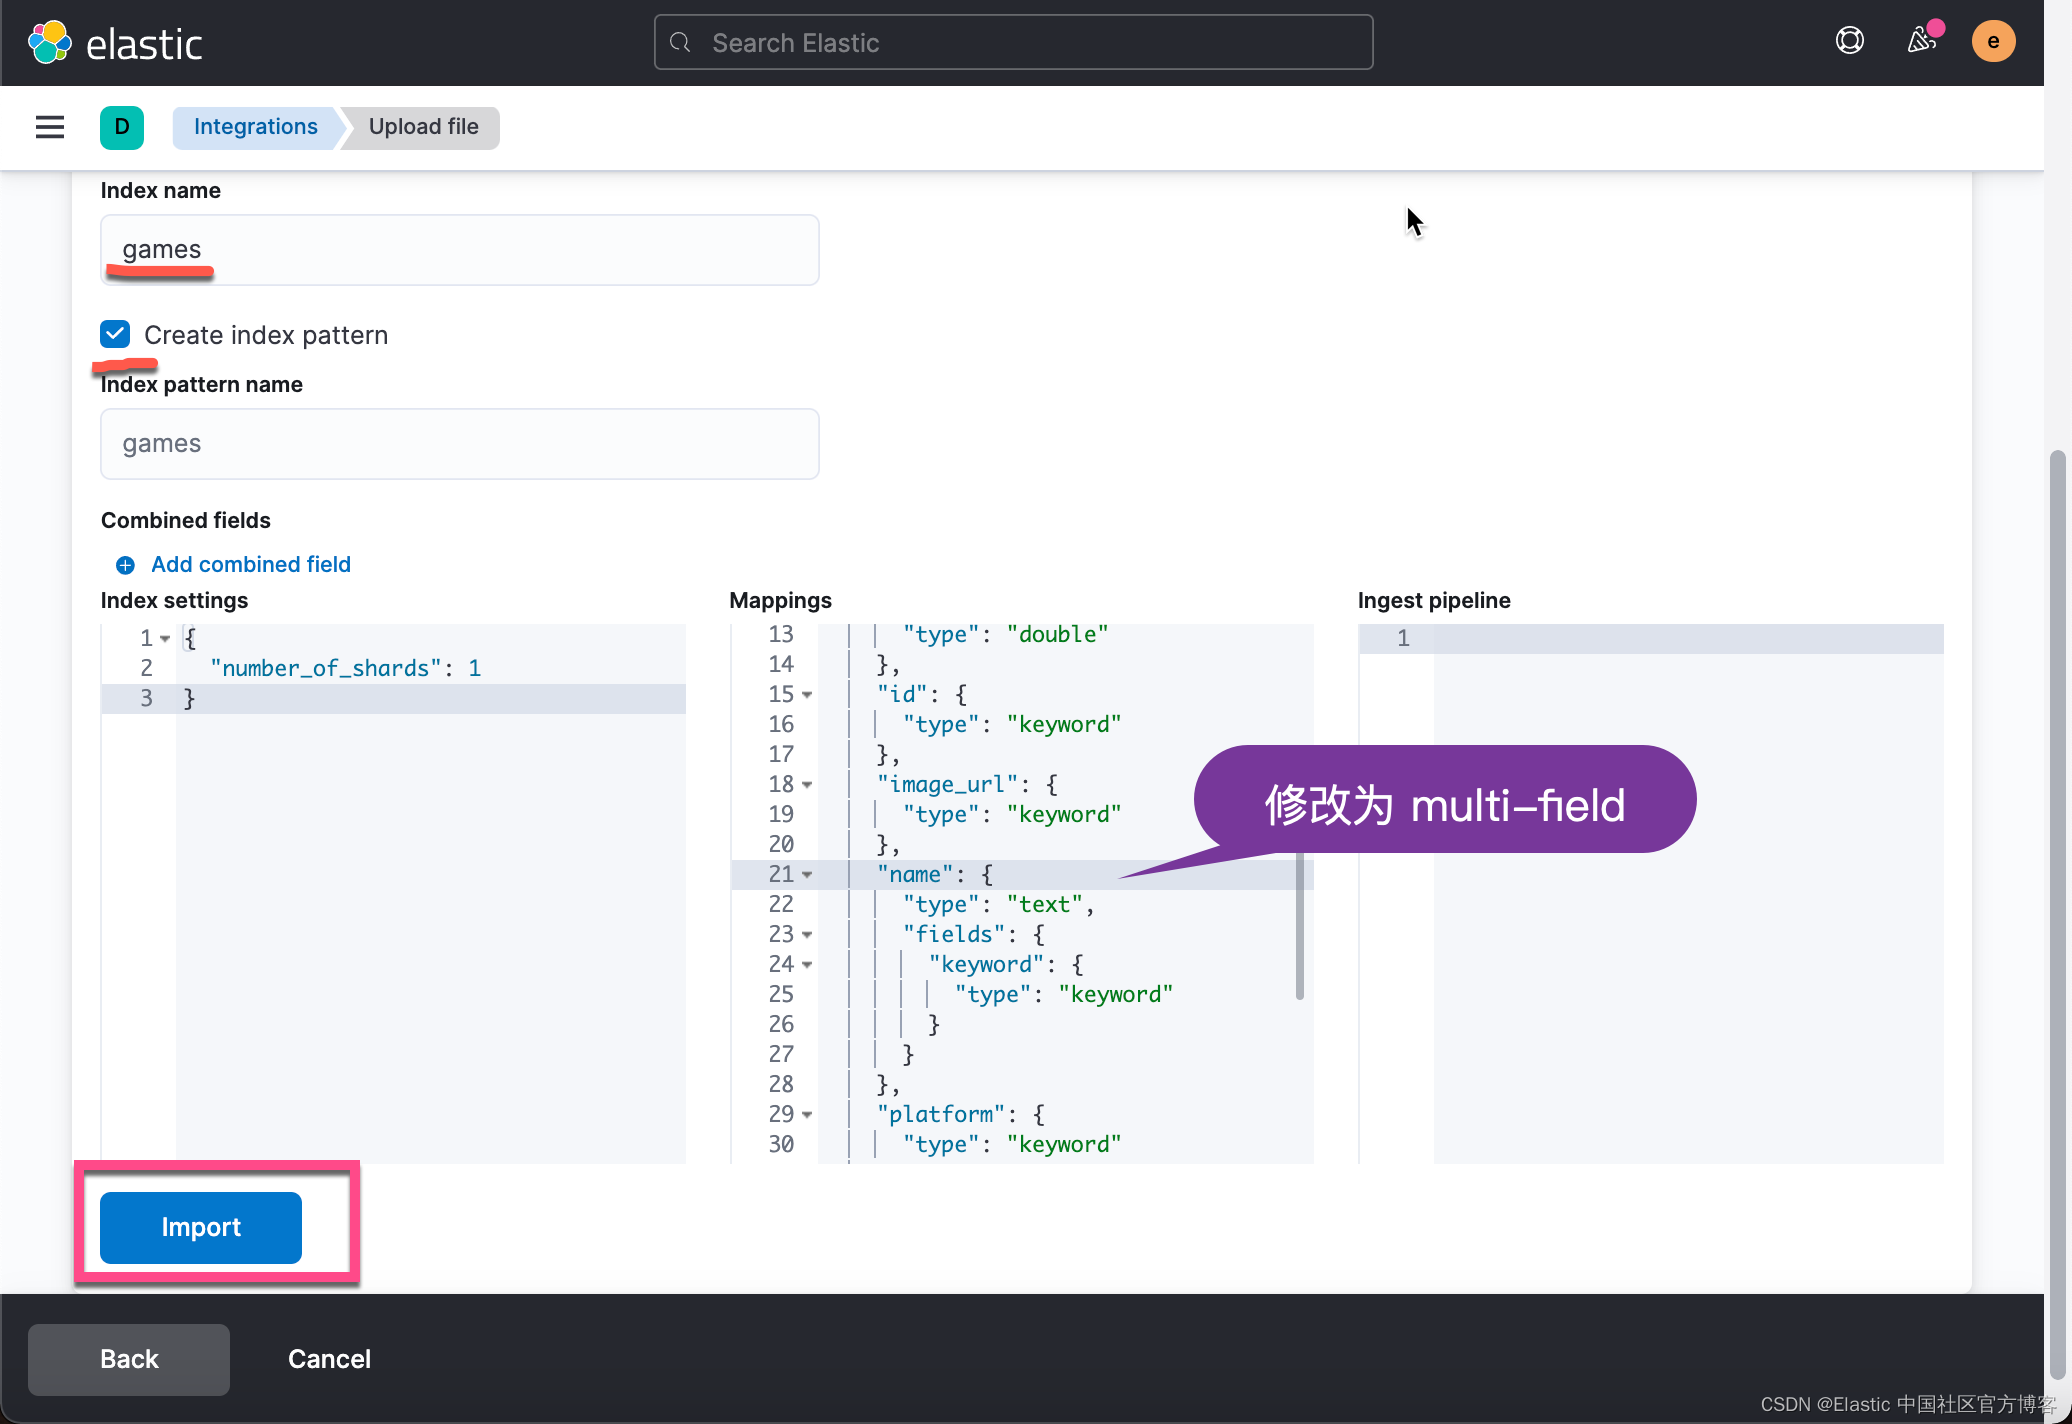Collapse index settings line 1 fold arrow

[165, 638]
